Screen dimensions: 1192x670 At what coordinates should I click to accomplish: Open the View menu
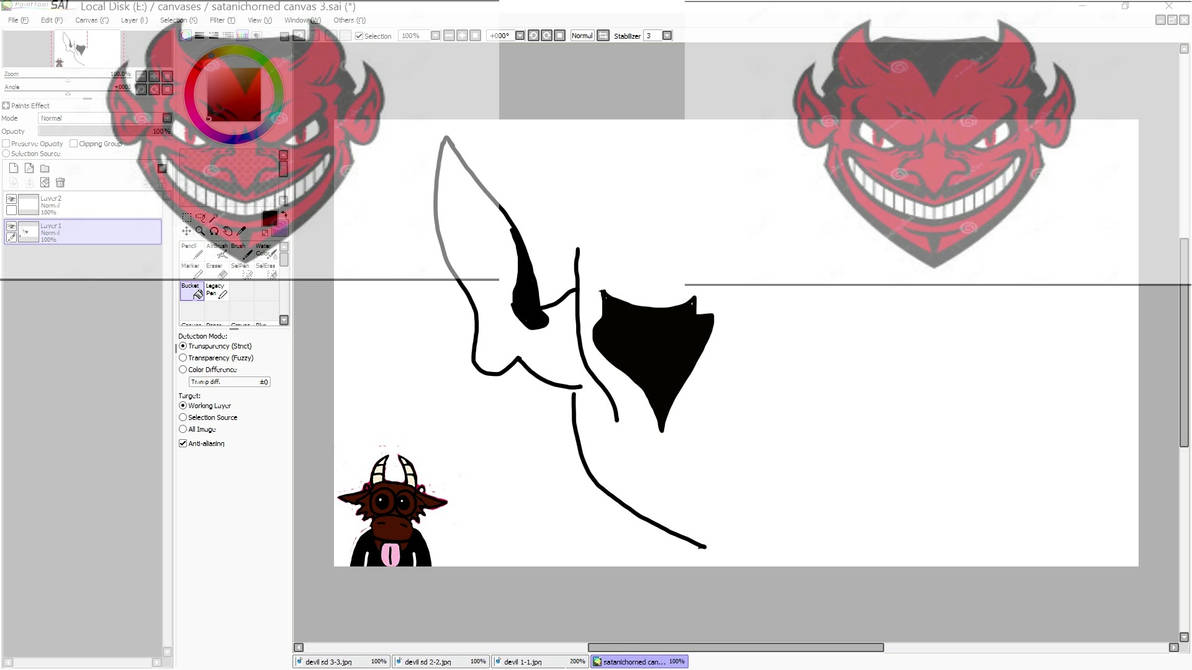coord(259,21)
